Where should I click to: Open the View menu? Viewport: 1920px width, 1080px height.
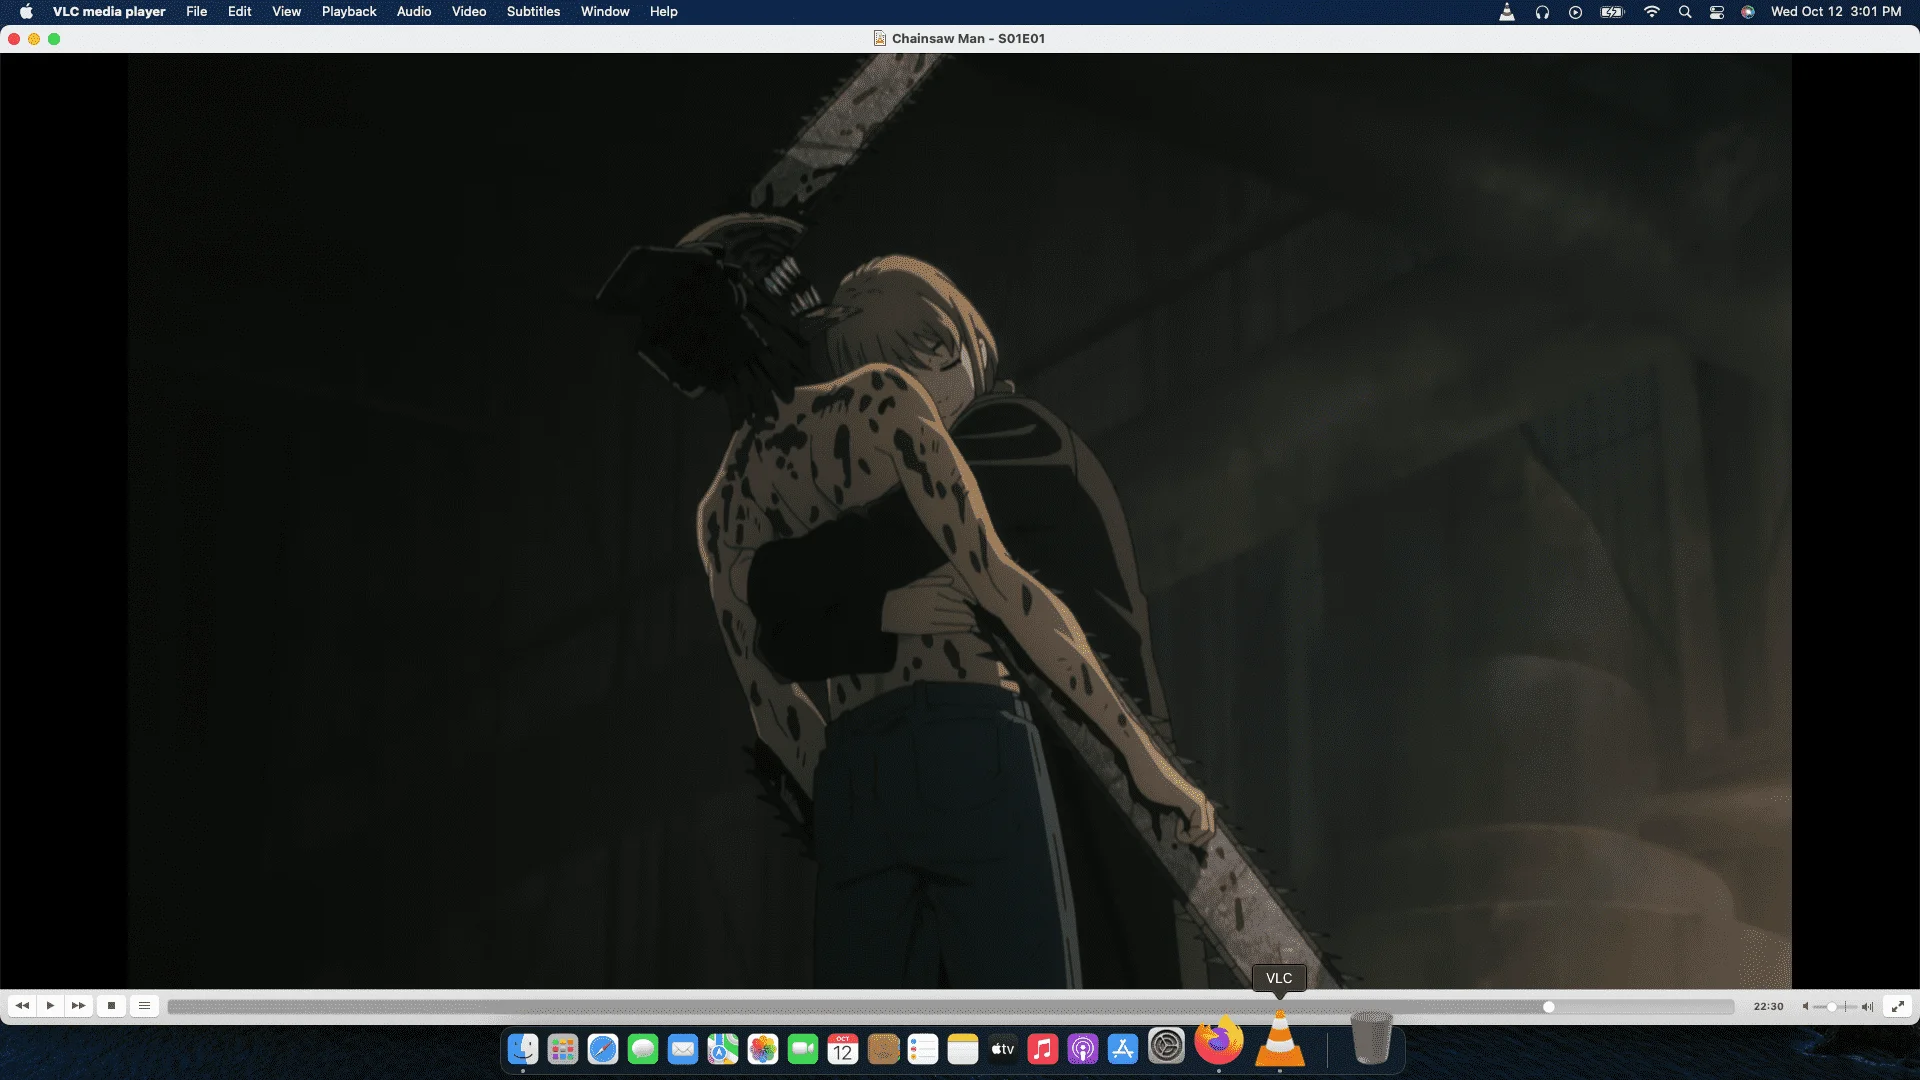pos(286,12)
